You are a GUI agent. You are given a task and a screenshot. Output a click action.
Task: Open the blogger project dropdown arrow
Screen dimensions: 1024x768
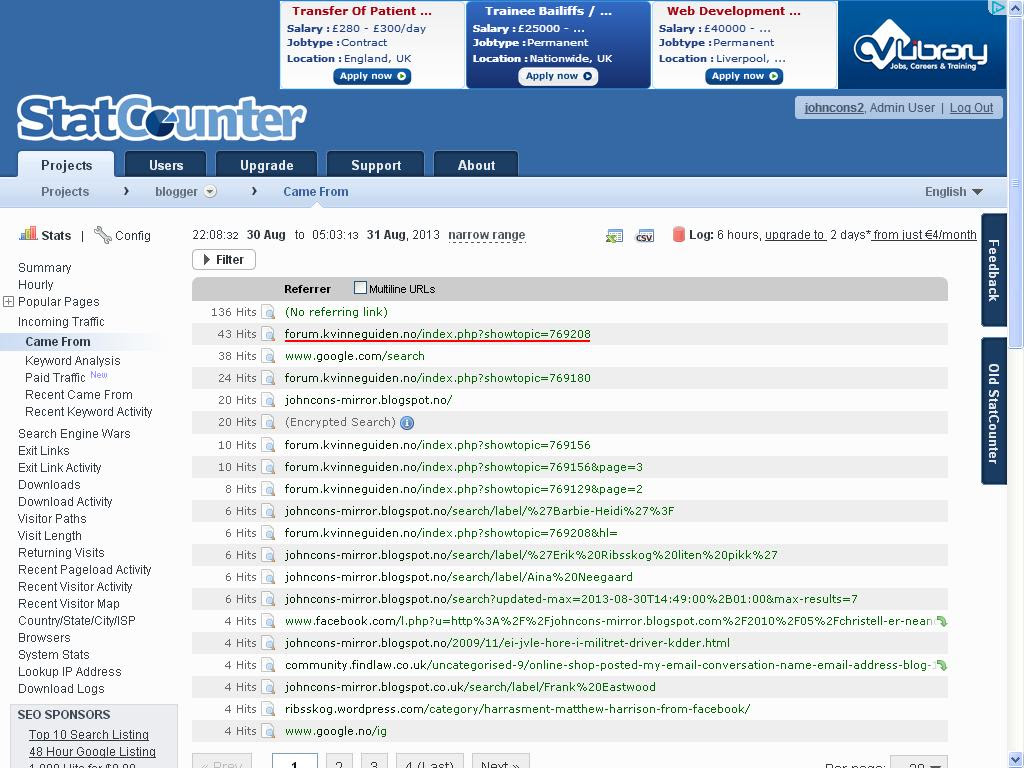pos(210,192)
